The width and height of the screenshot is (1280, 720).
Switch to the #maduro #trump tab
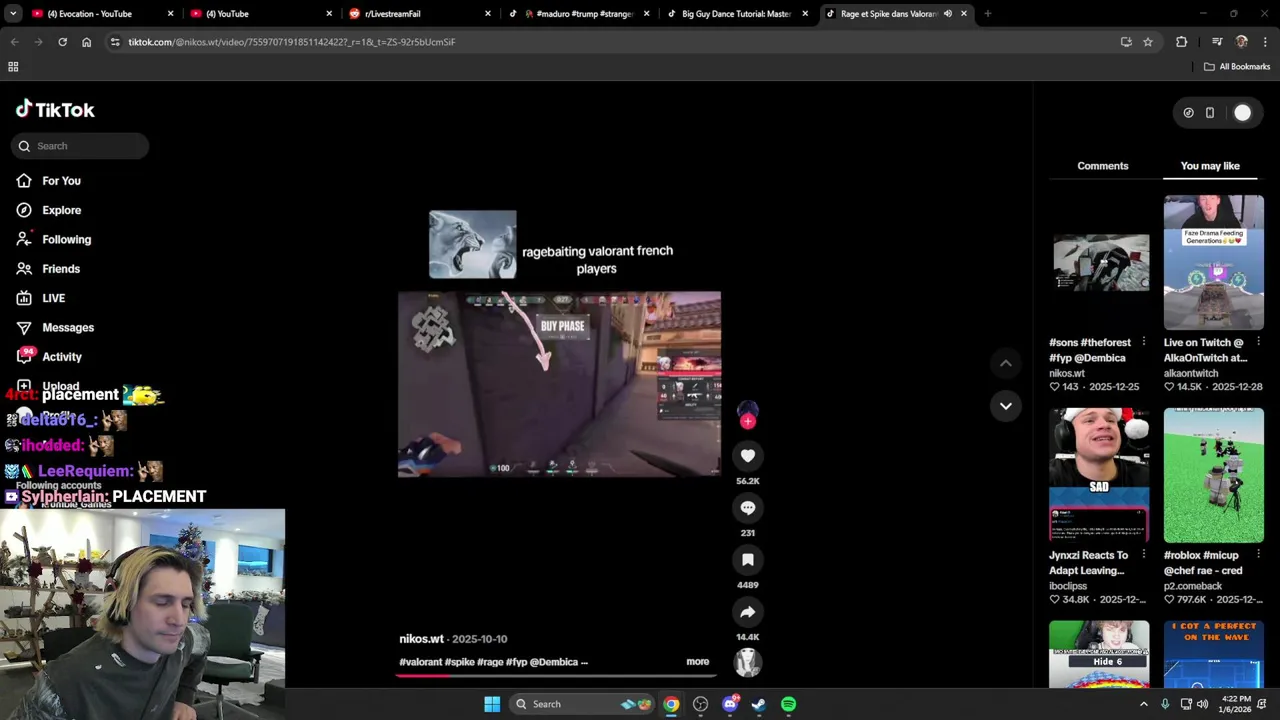[x=577, y=14]
